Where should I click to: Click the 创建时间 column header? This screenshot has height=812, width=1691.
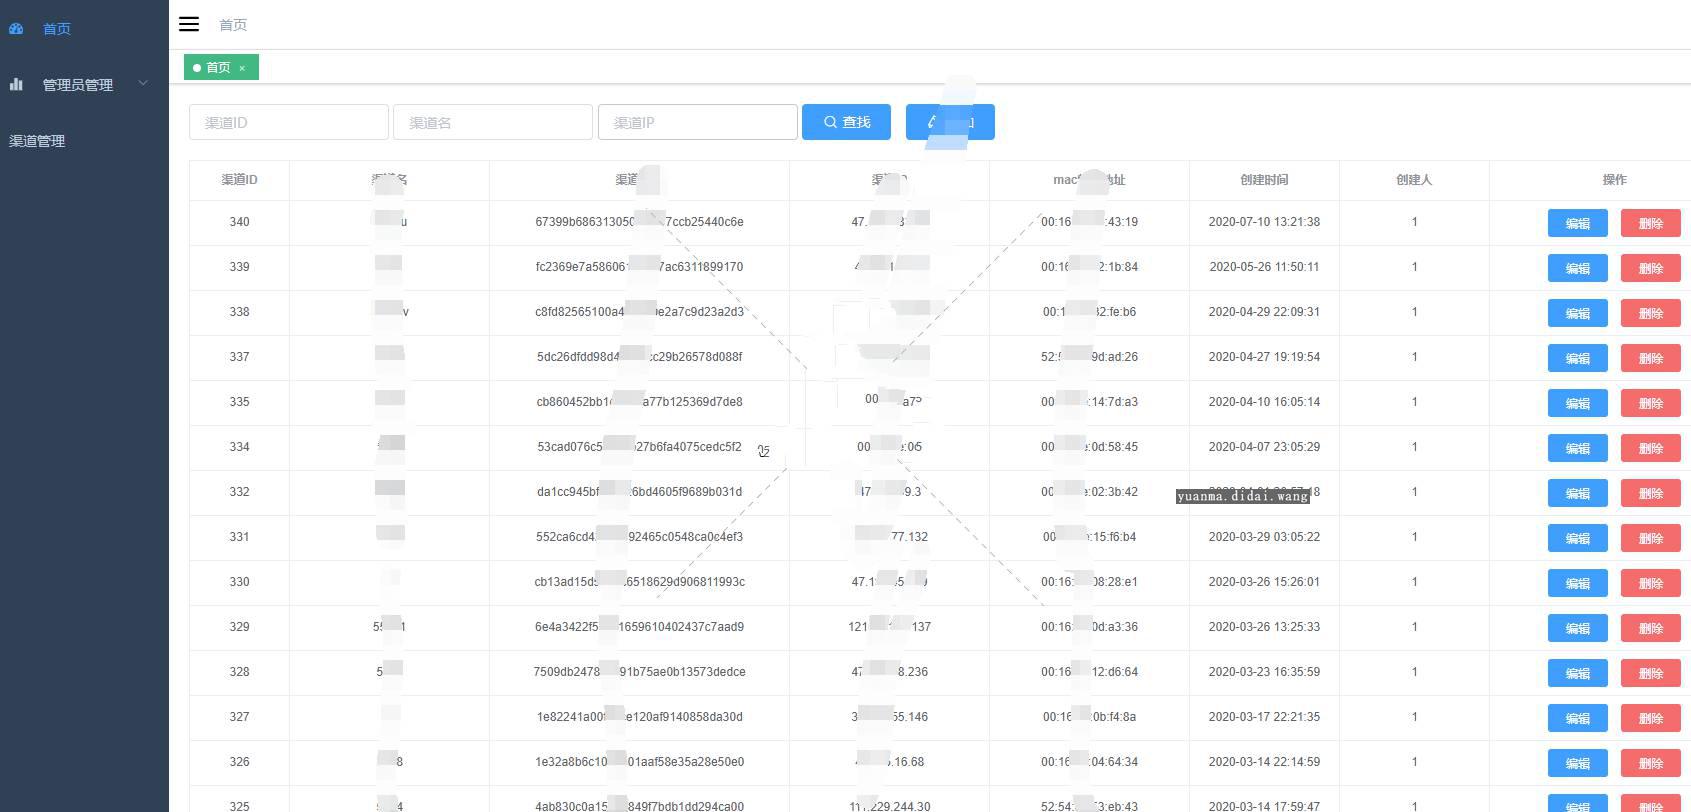click(x=1264, y=180)
